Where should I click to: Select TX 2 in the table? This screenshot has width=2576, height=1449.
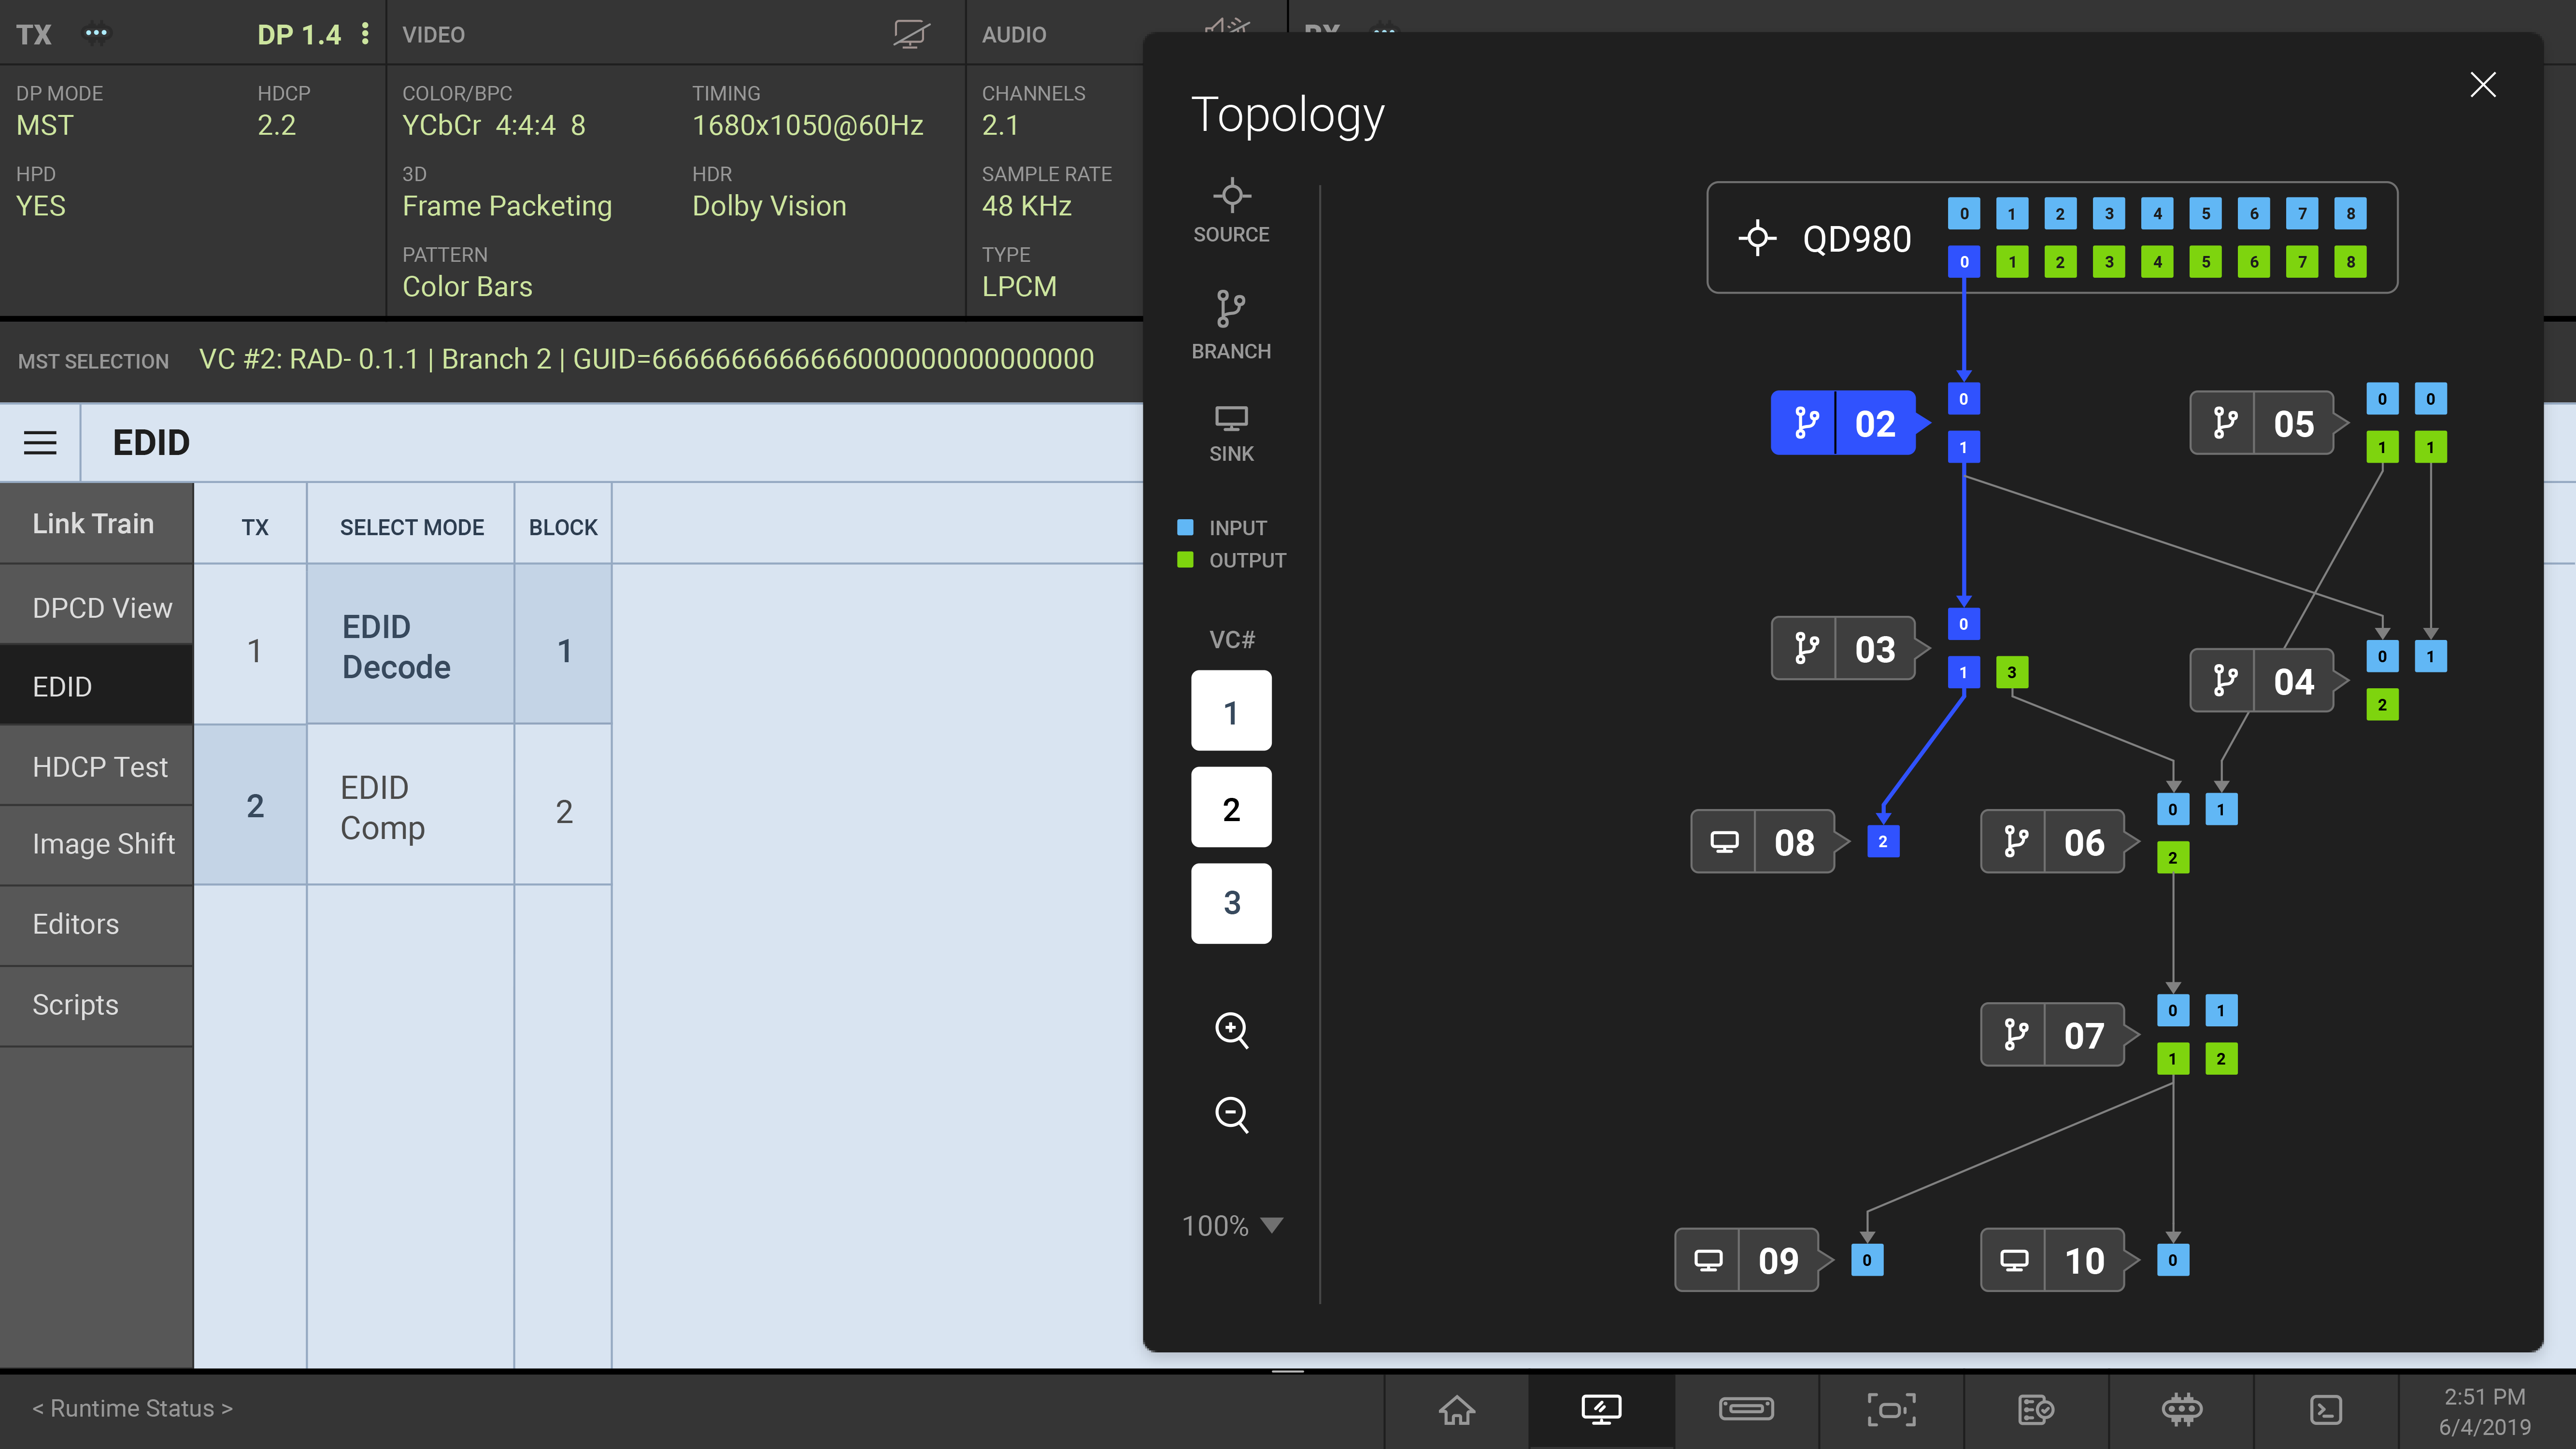250,806
